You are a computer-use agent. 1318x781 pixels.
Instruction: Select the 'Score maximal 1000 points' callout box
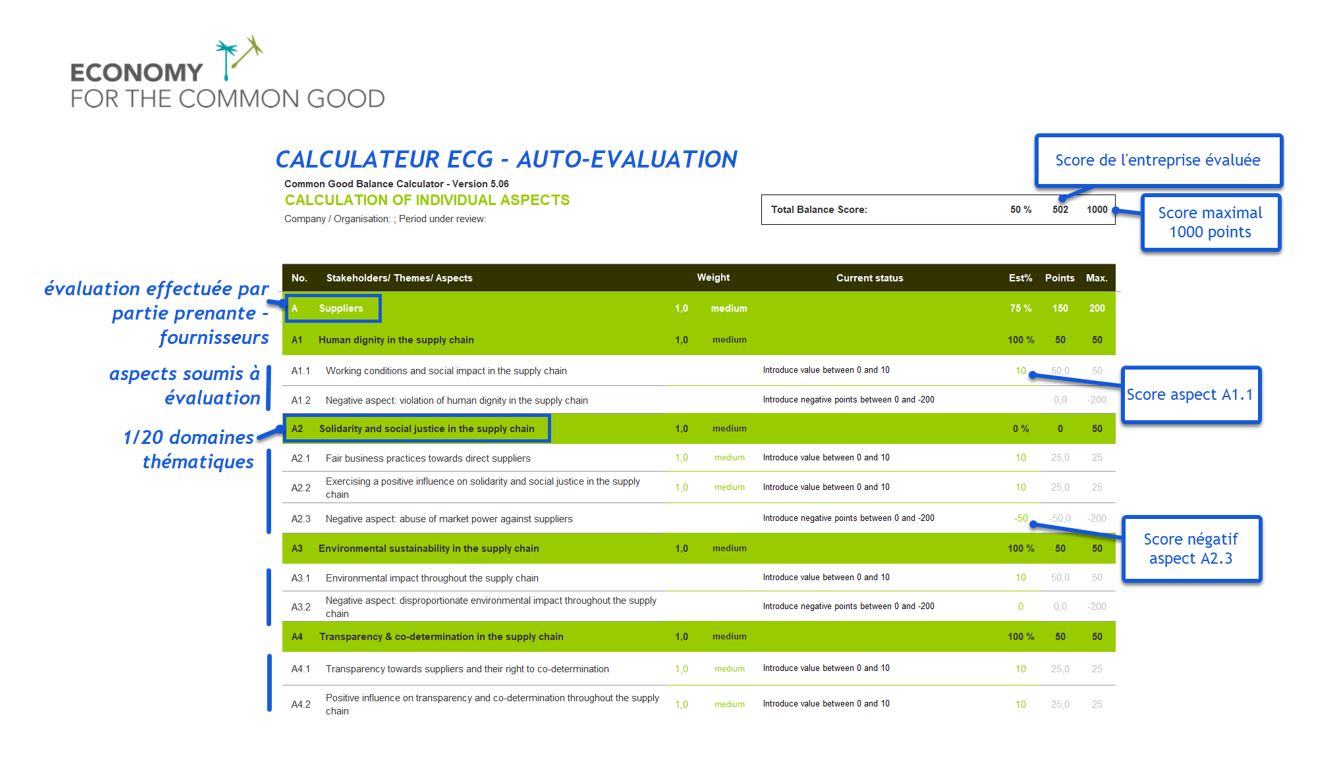coord(1208,222)
